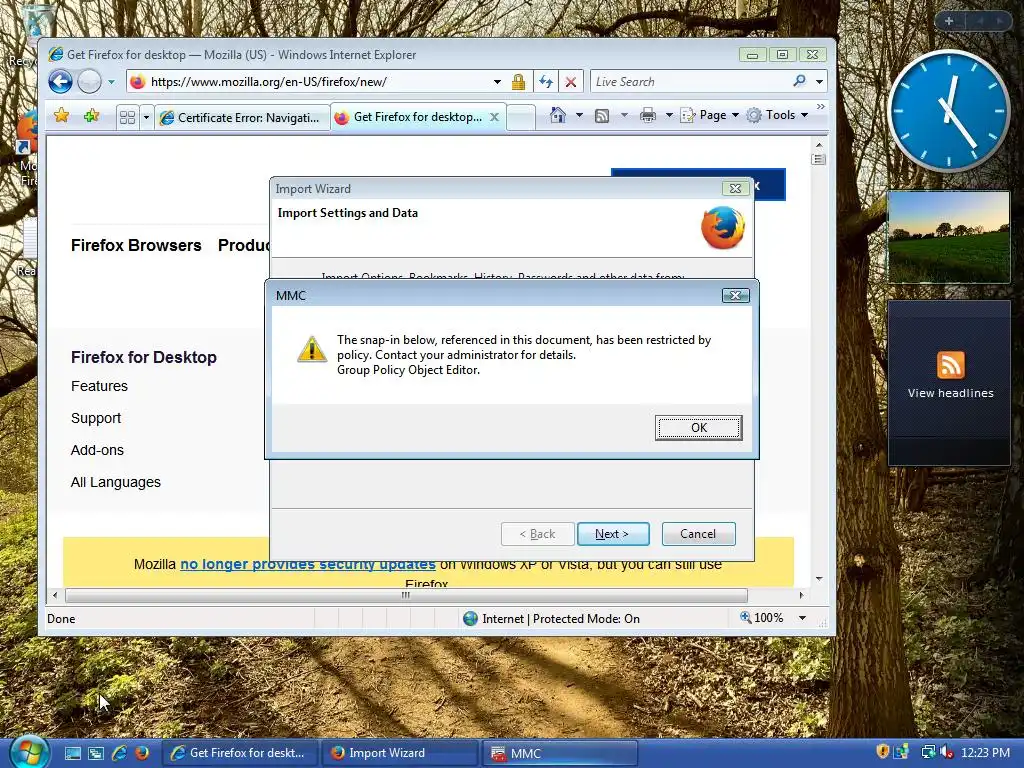Select the MMC taskbar button
The image size is (1024, 768).
click(559, 753)
